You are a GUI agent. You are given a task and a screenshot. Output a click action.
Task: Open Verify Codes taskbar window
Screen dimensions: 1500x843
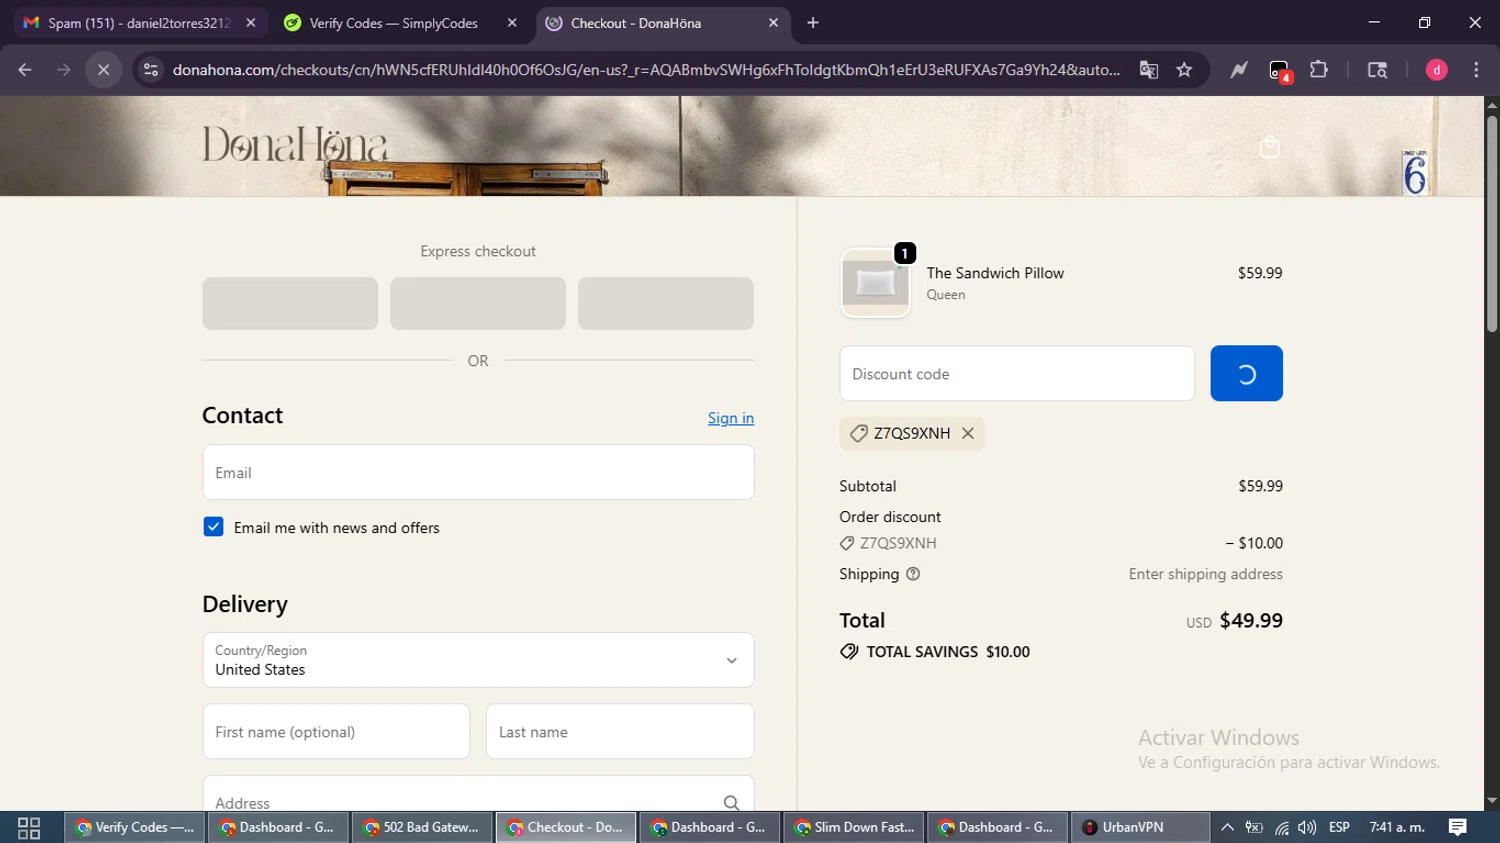(136, 828)
